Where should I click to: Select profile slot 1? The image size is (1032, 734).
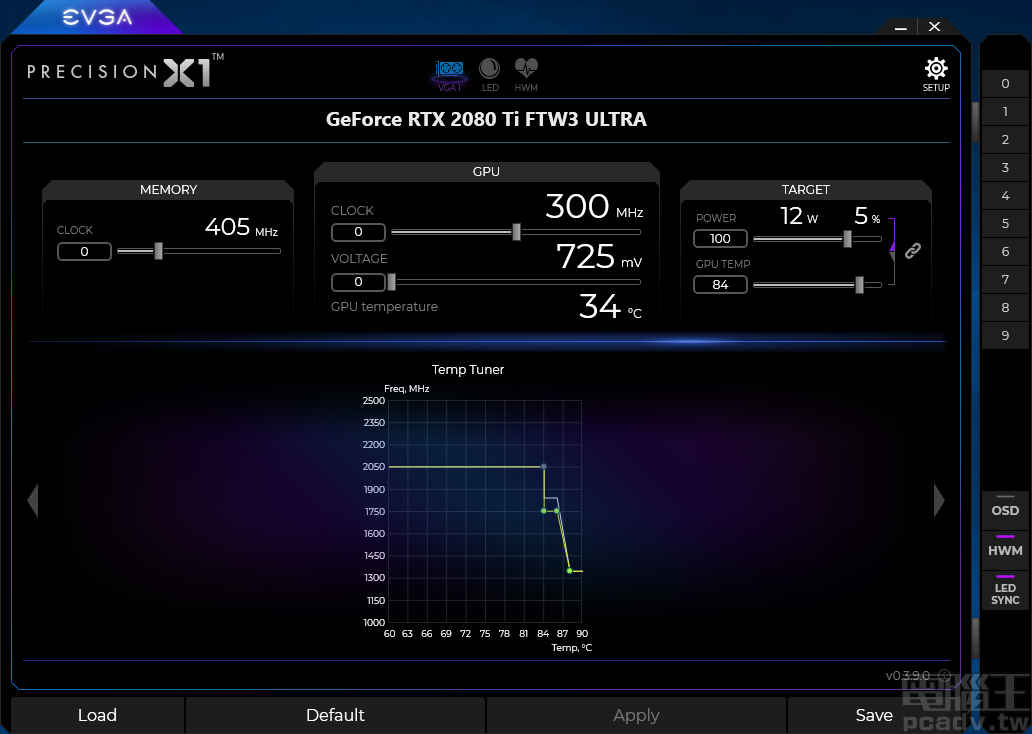coord(1005,111)
